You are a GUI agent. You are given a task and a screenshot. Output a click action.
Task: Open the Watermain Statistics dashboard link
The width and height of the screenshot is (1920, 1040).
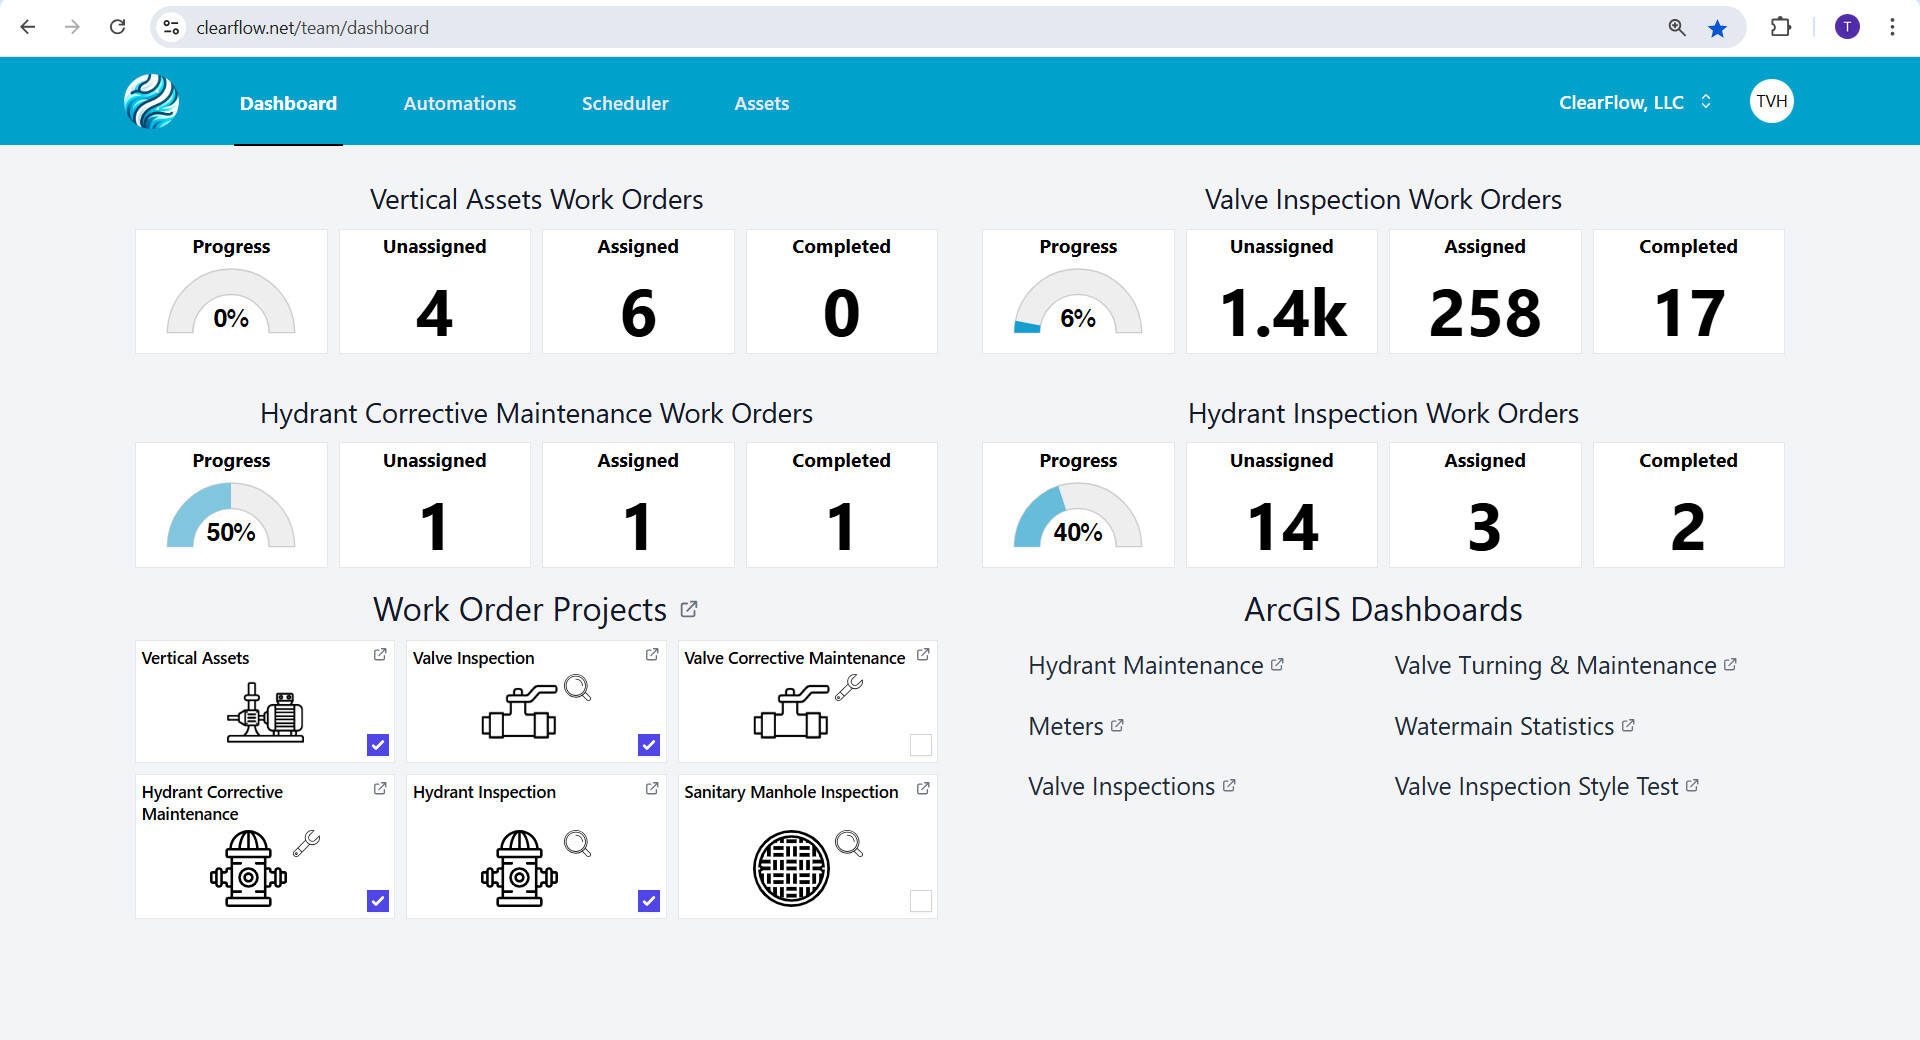coord(1514,727)
